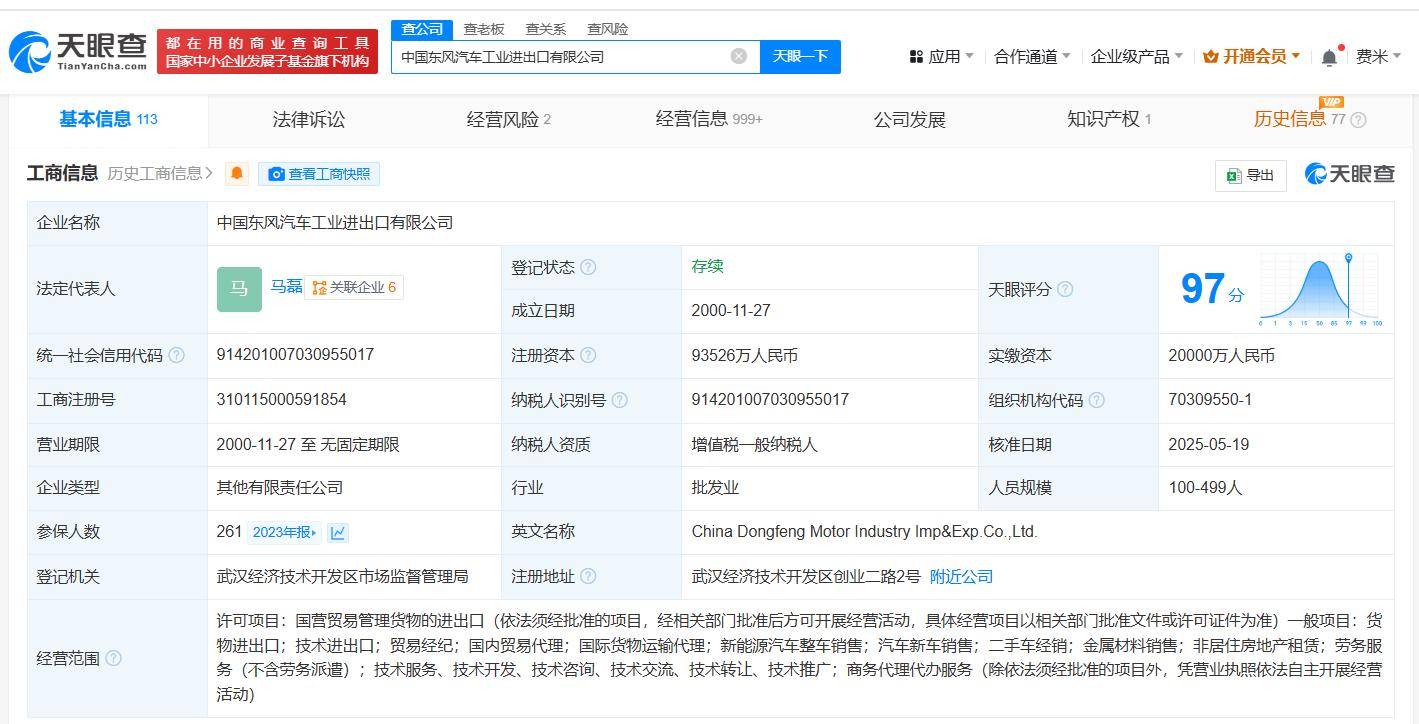Click the 查看工商快照 button
The height and width of the screenshot is (724, 1419).
[x=319, y=174]
